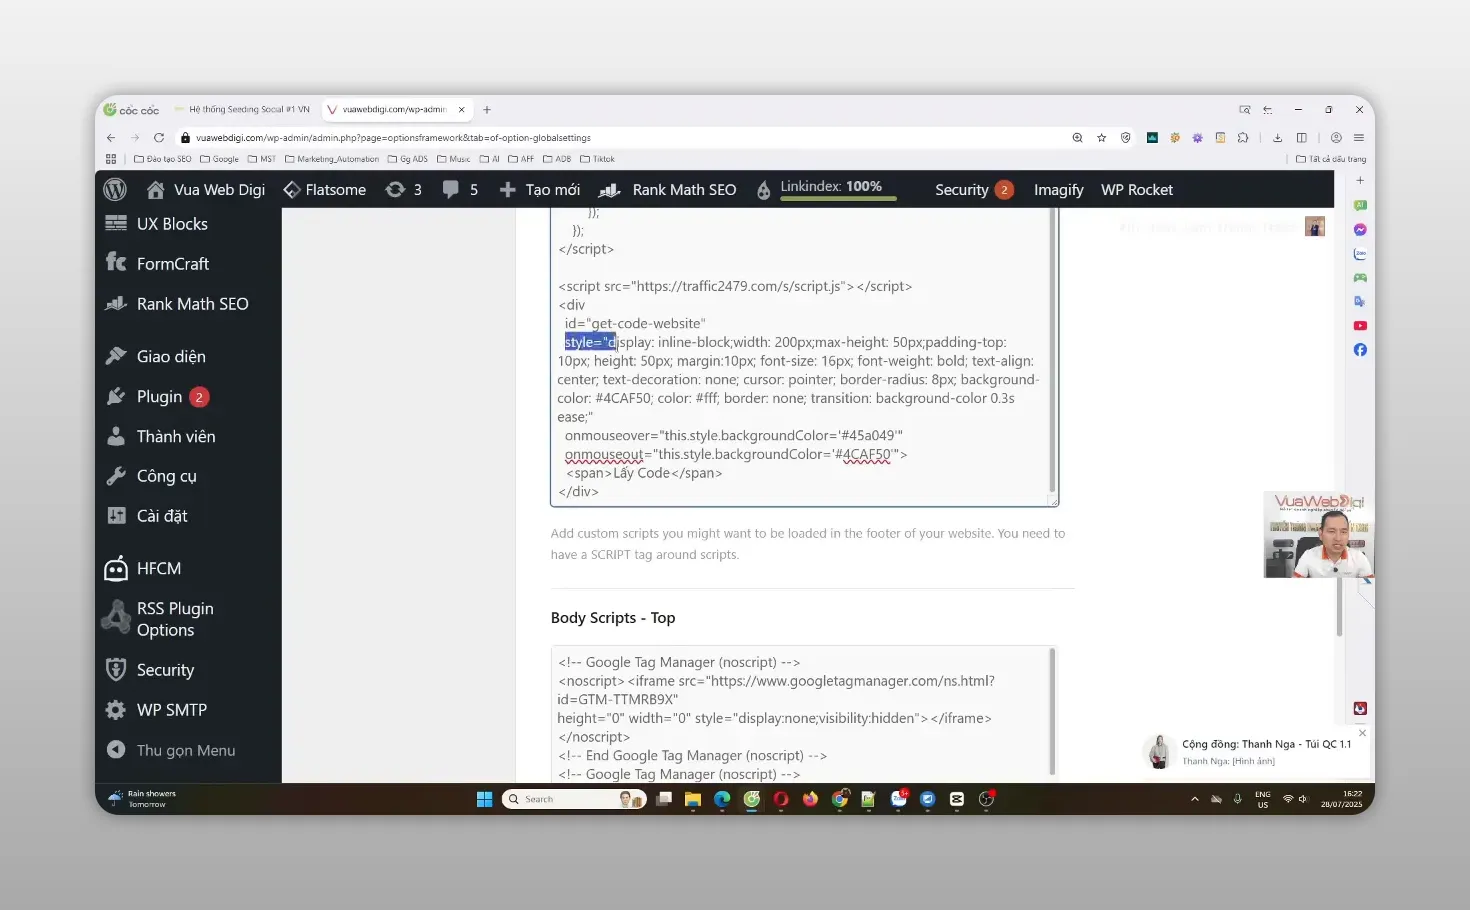Add a sidebar app with plus
This screenshot has width=1470, height=910.
(x=1360, y=181)
